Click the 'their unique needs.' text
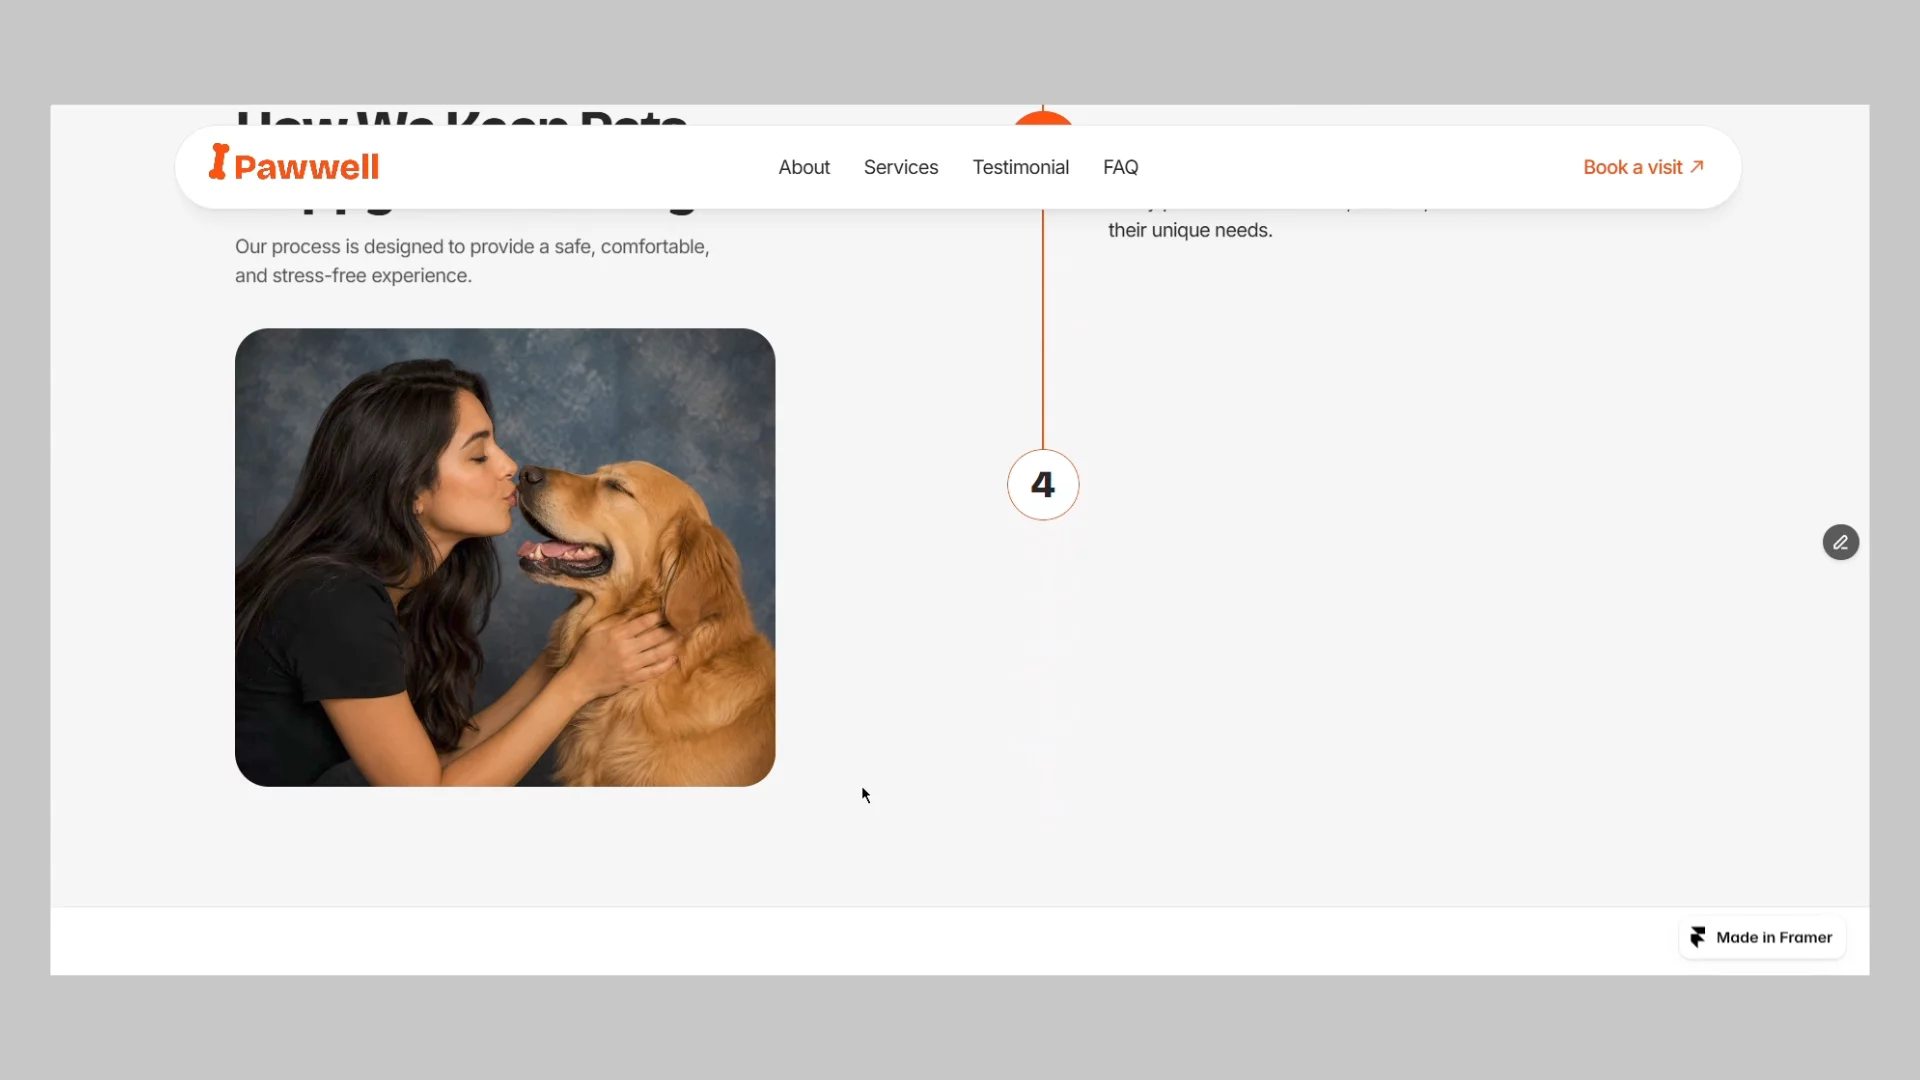The height and width of the screenshot is (1080, 1920). pos(1190,230)
